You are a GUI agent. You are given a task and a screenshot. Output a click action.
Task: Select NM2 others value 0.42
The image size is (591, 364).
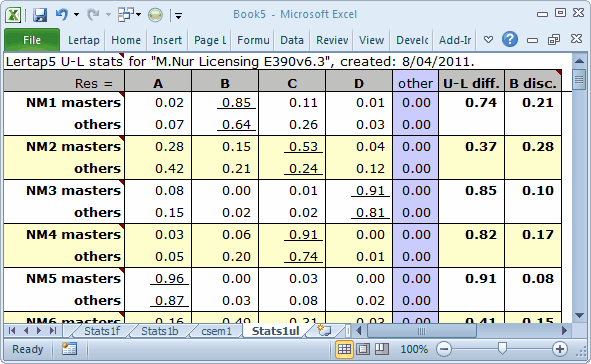pyautogui.click(x=158, y=169)
